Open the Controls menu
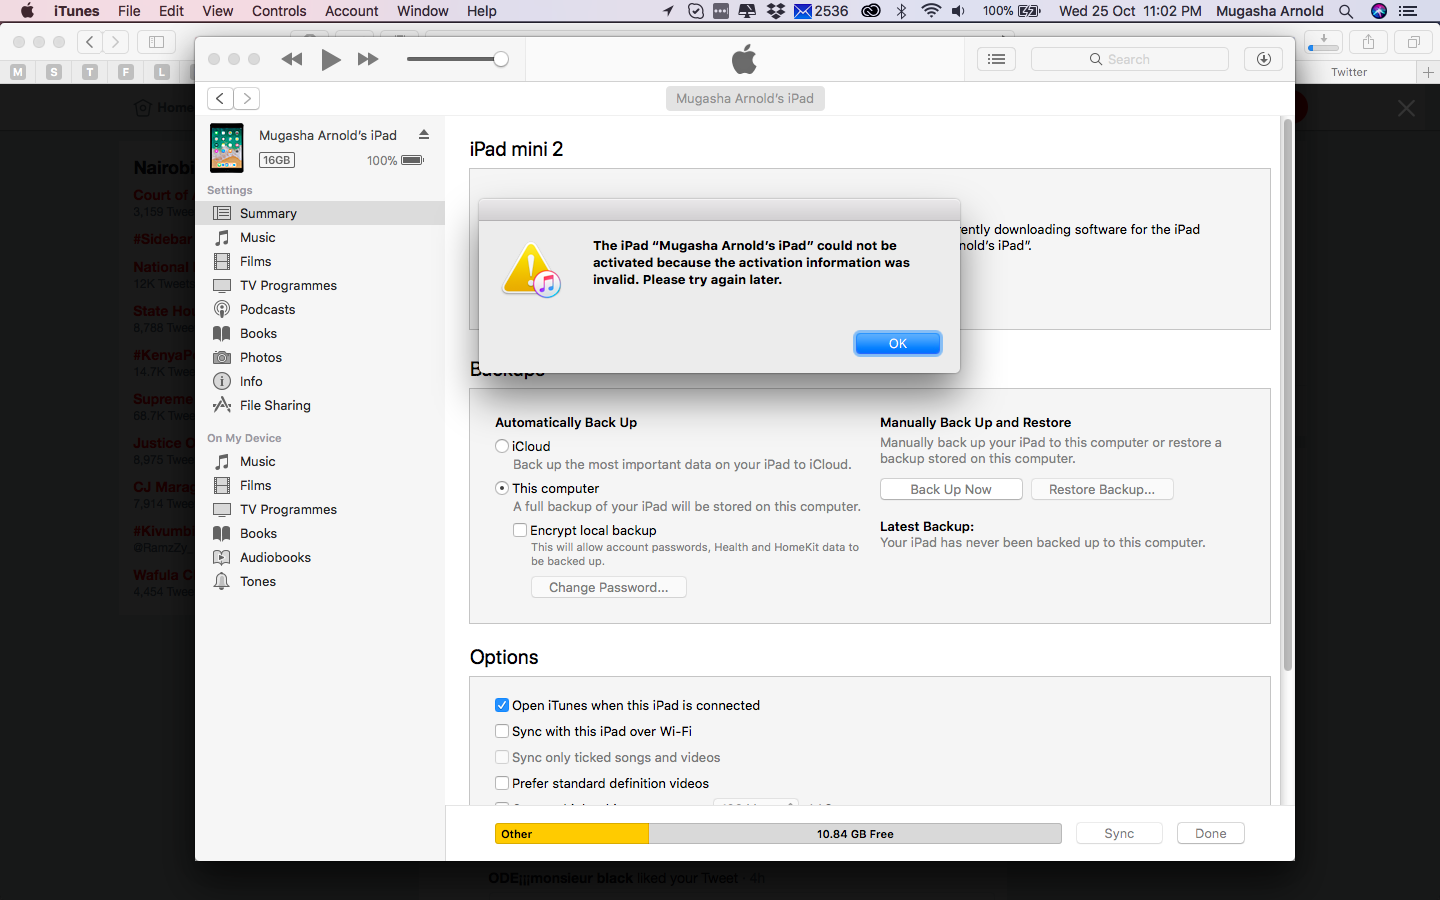 (279, 11)
